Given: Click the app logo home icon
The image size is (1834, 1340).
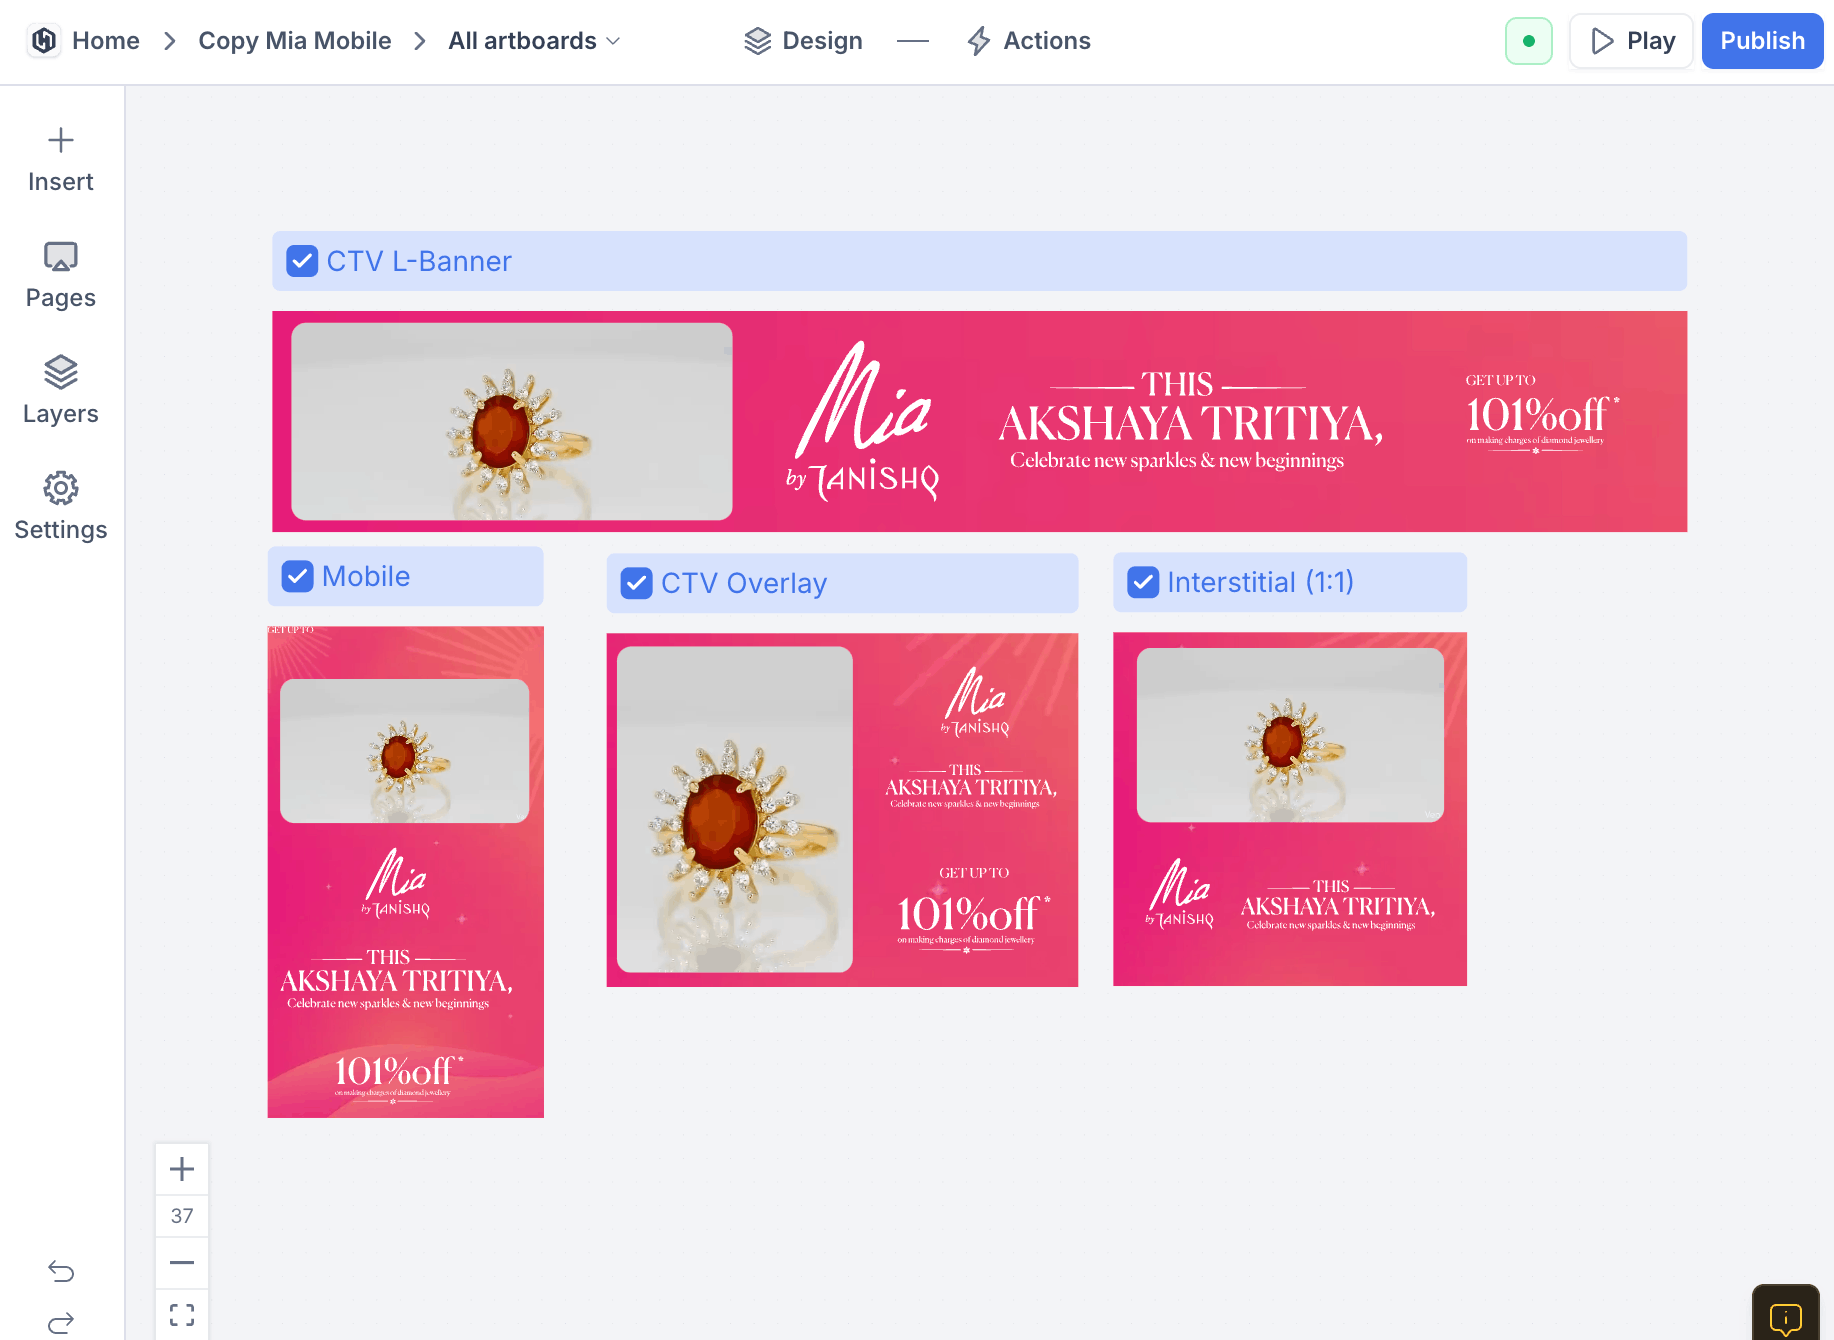Looking at the screenshot, I should point(44,41).
